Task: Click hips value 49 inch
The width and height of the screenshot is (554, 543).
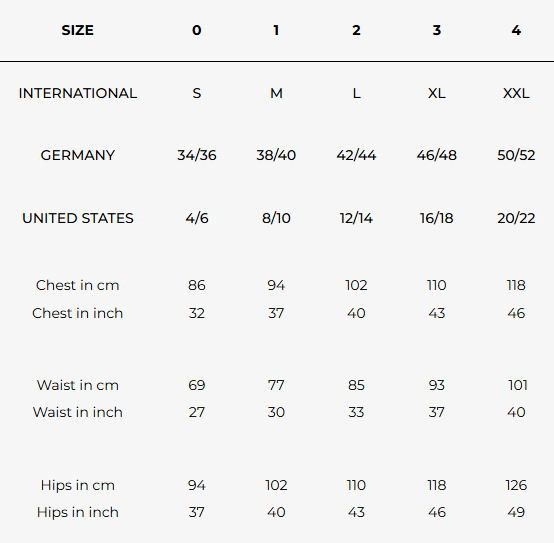Action: coord(516,512)
